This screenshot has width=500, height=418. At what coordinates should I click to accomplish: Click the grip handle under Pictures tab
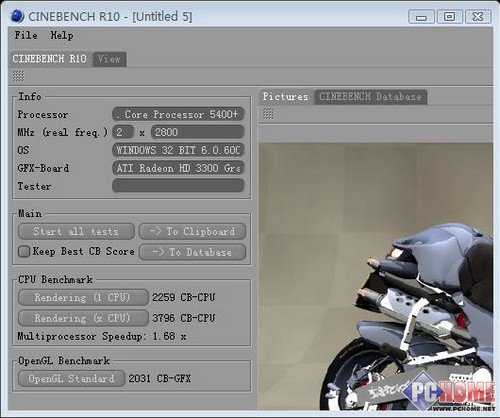point(268,114)
